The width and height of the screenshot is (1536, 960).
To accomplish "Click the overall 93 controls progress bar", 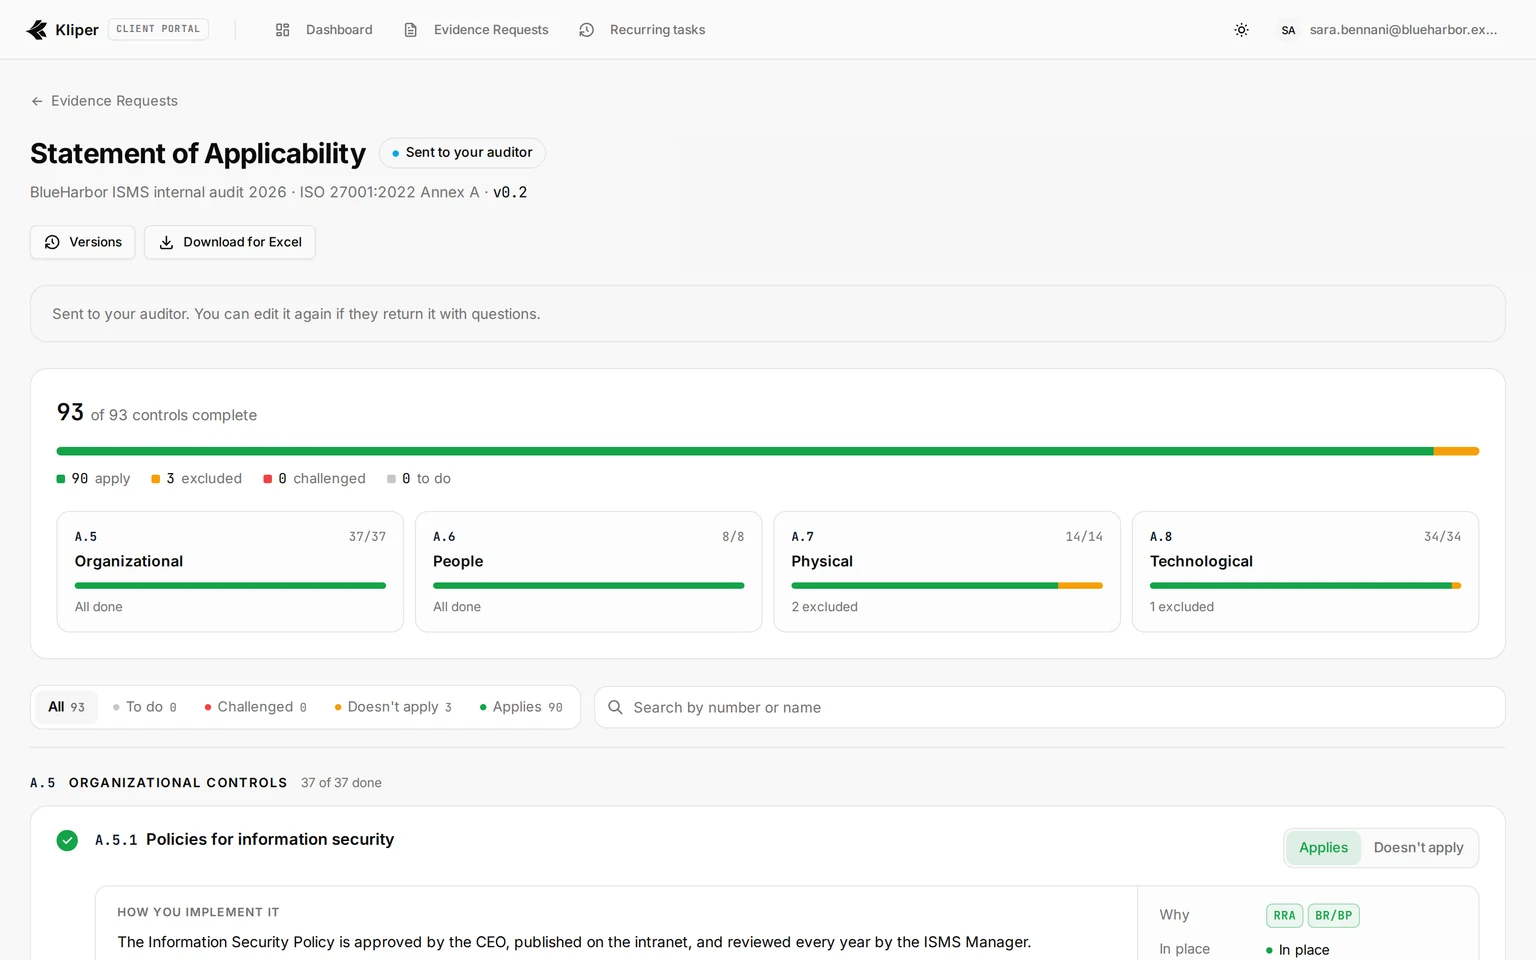I will [768, 451].
